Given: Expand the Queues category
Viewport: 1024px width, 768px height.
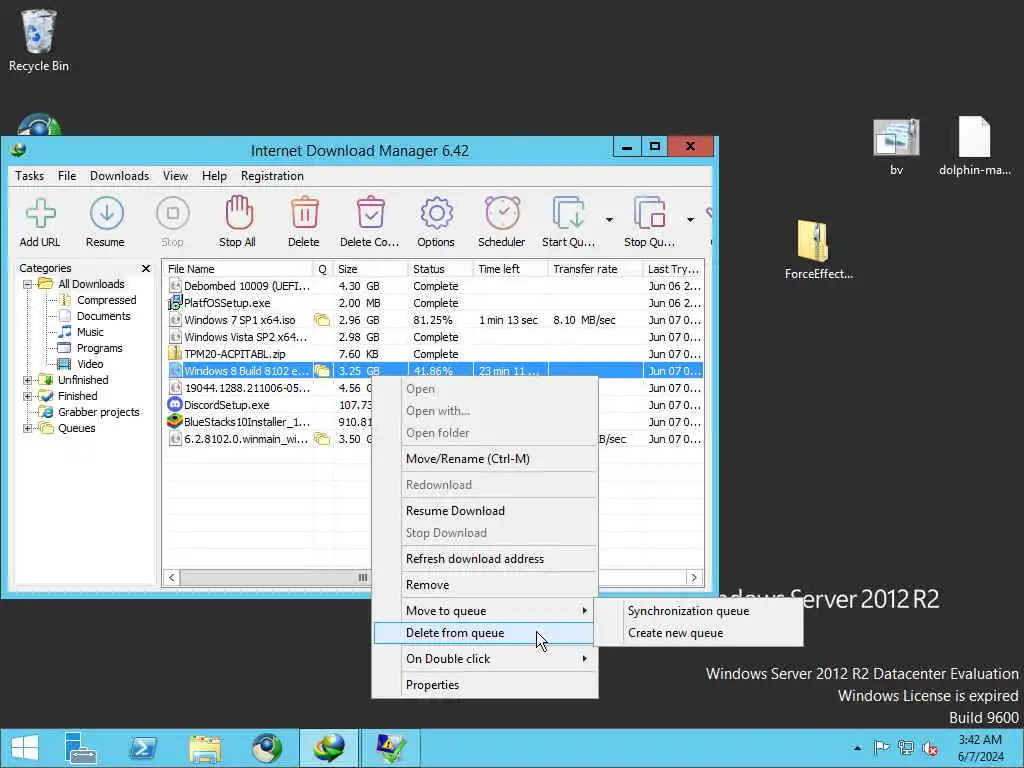Looking at the screenshot, I should [27, 428].
